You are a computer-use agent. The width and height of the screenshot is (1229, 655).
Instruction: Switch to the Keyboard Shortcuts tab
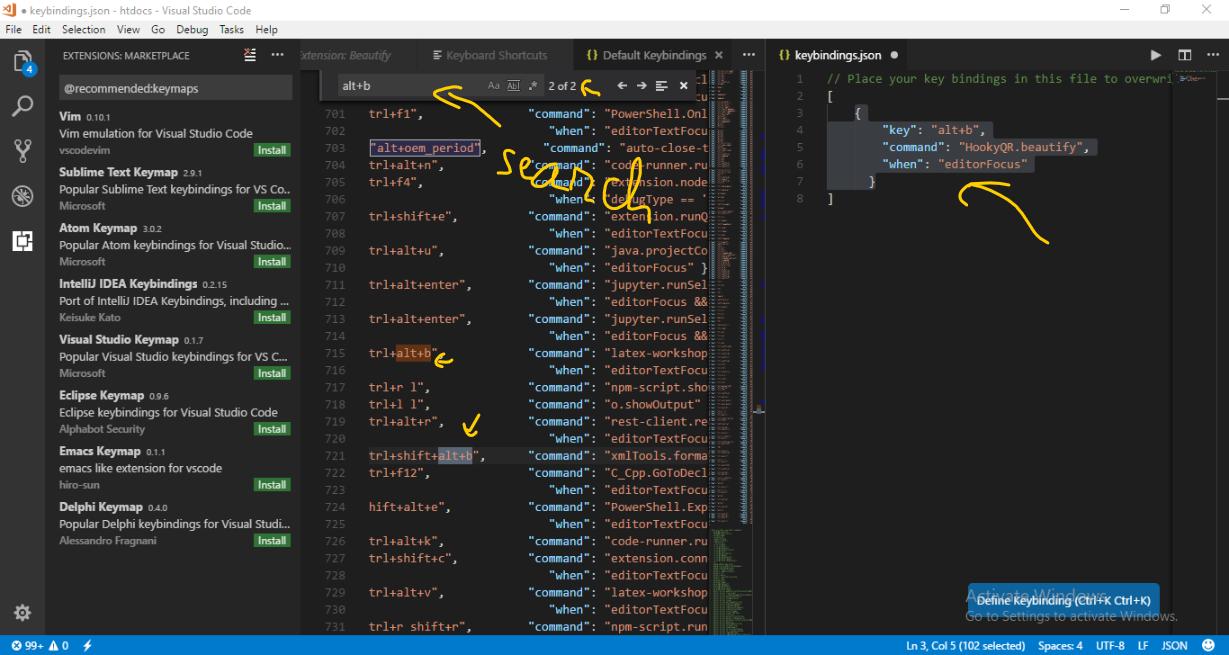(x=489, y=56)
